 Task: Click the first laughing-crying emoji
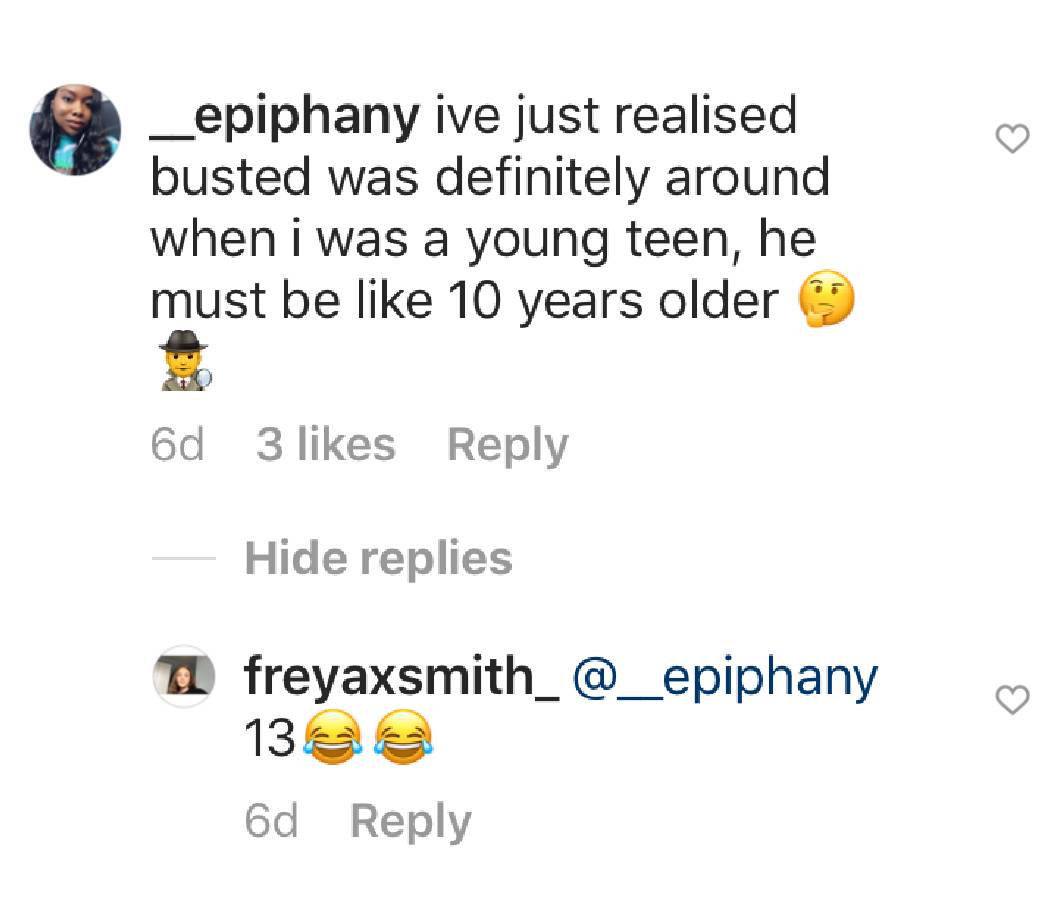click(332, 737)
